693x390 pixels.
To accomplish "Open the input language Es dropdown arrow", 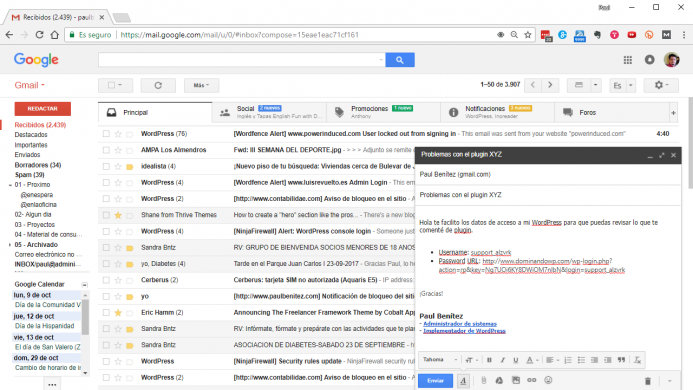I will click(x=631, y=85).
